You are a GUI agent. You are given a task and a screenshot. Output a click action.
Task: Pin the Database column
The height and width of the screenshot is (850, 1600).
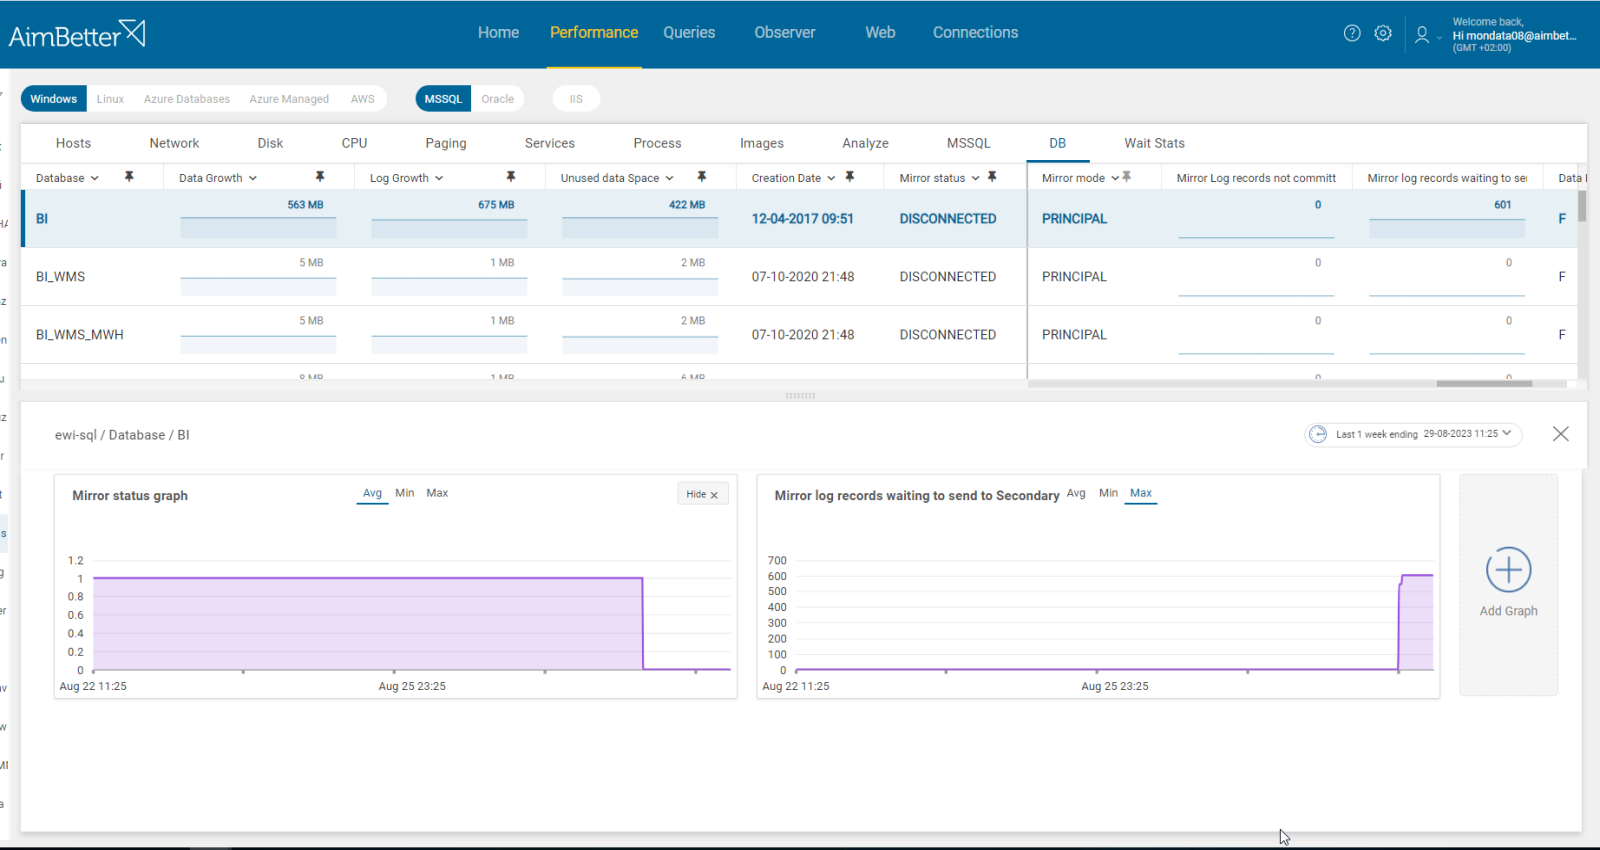[x=129, y=177]
